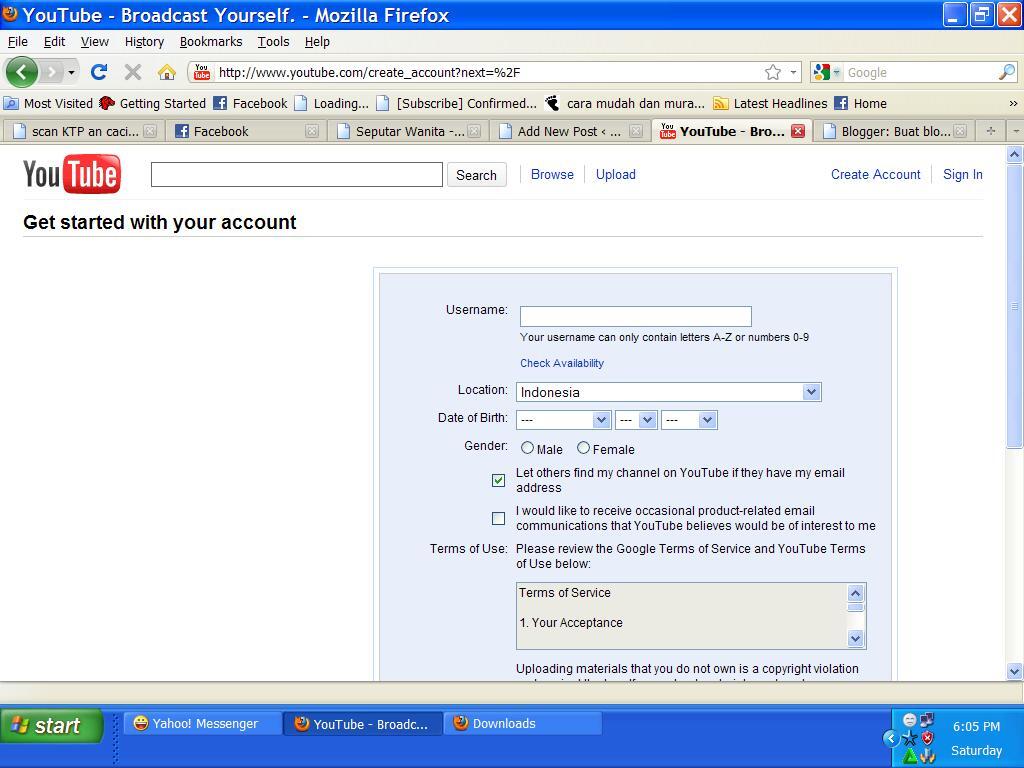Open a new tab with the plus button
The width and height of the screenshot is (1024, 768).
click(x=991, y=131)
